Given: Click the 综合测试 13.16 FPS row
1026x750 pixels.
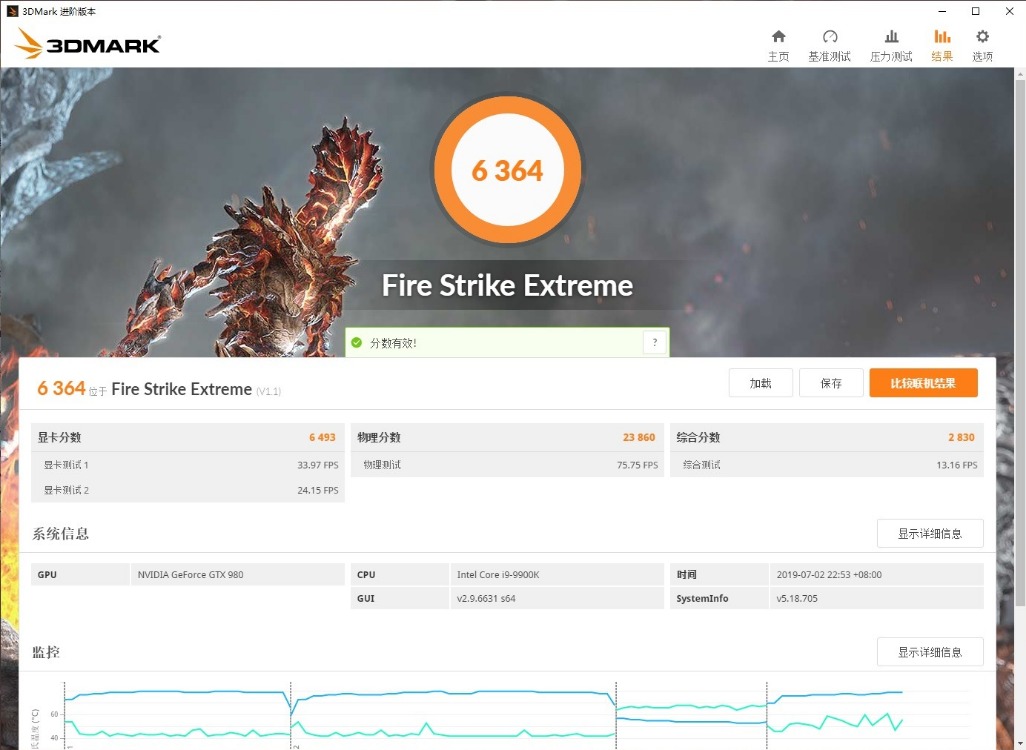Looking at the screenshot, I should pos(826,465).
